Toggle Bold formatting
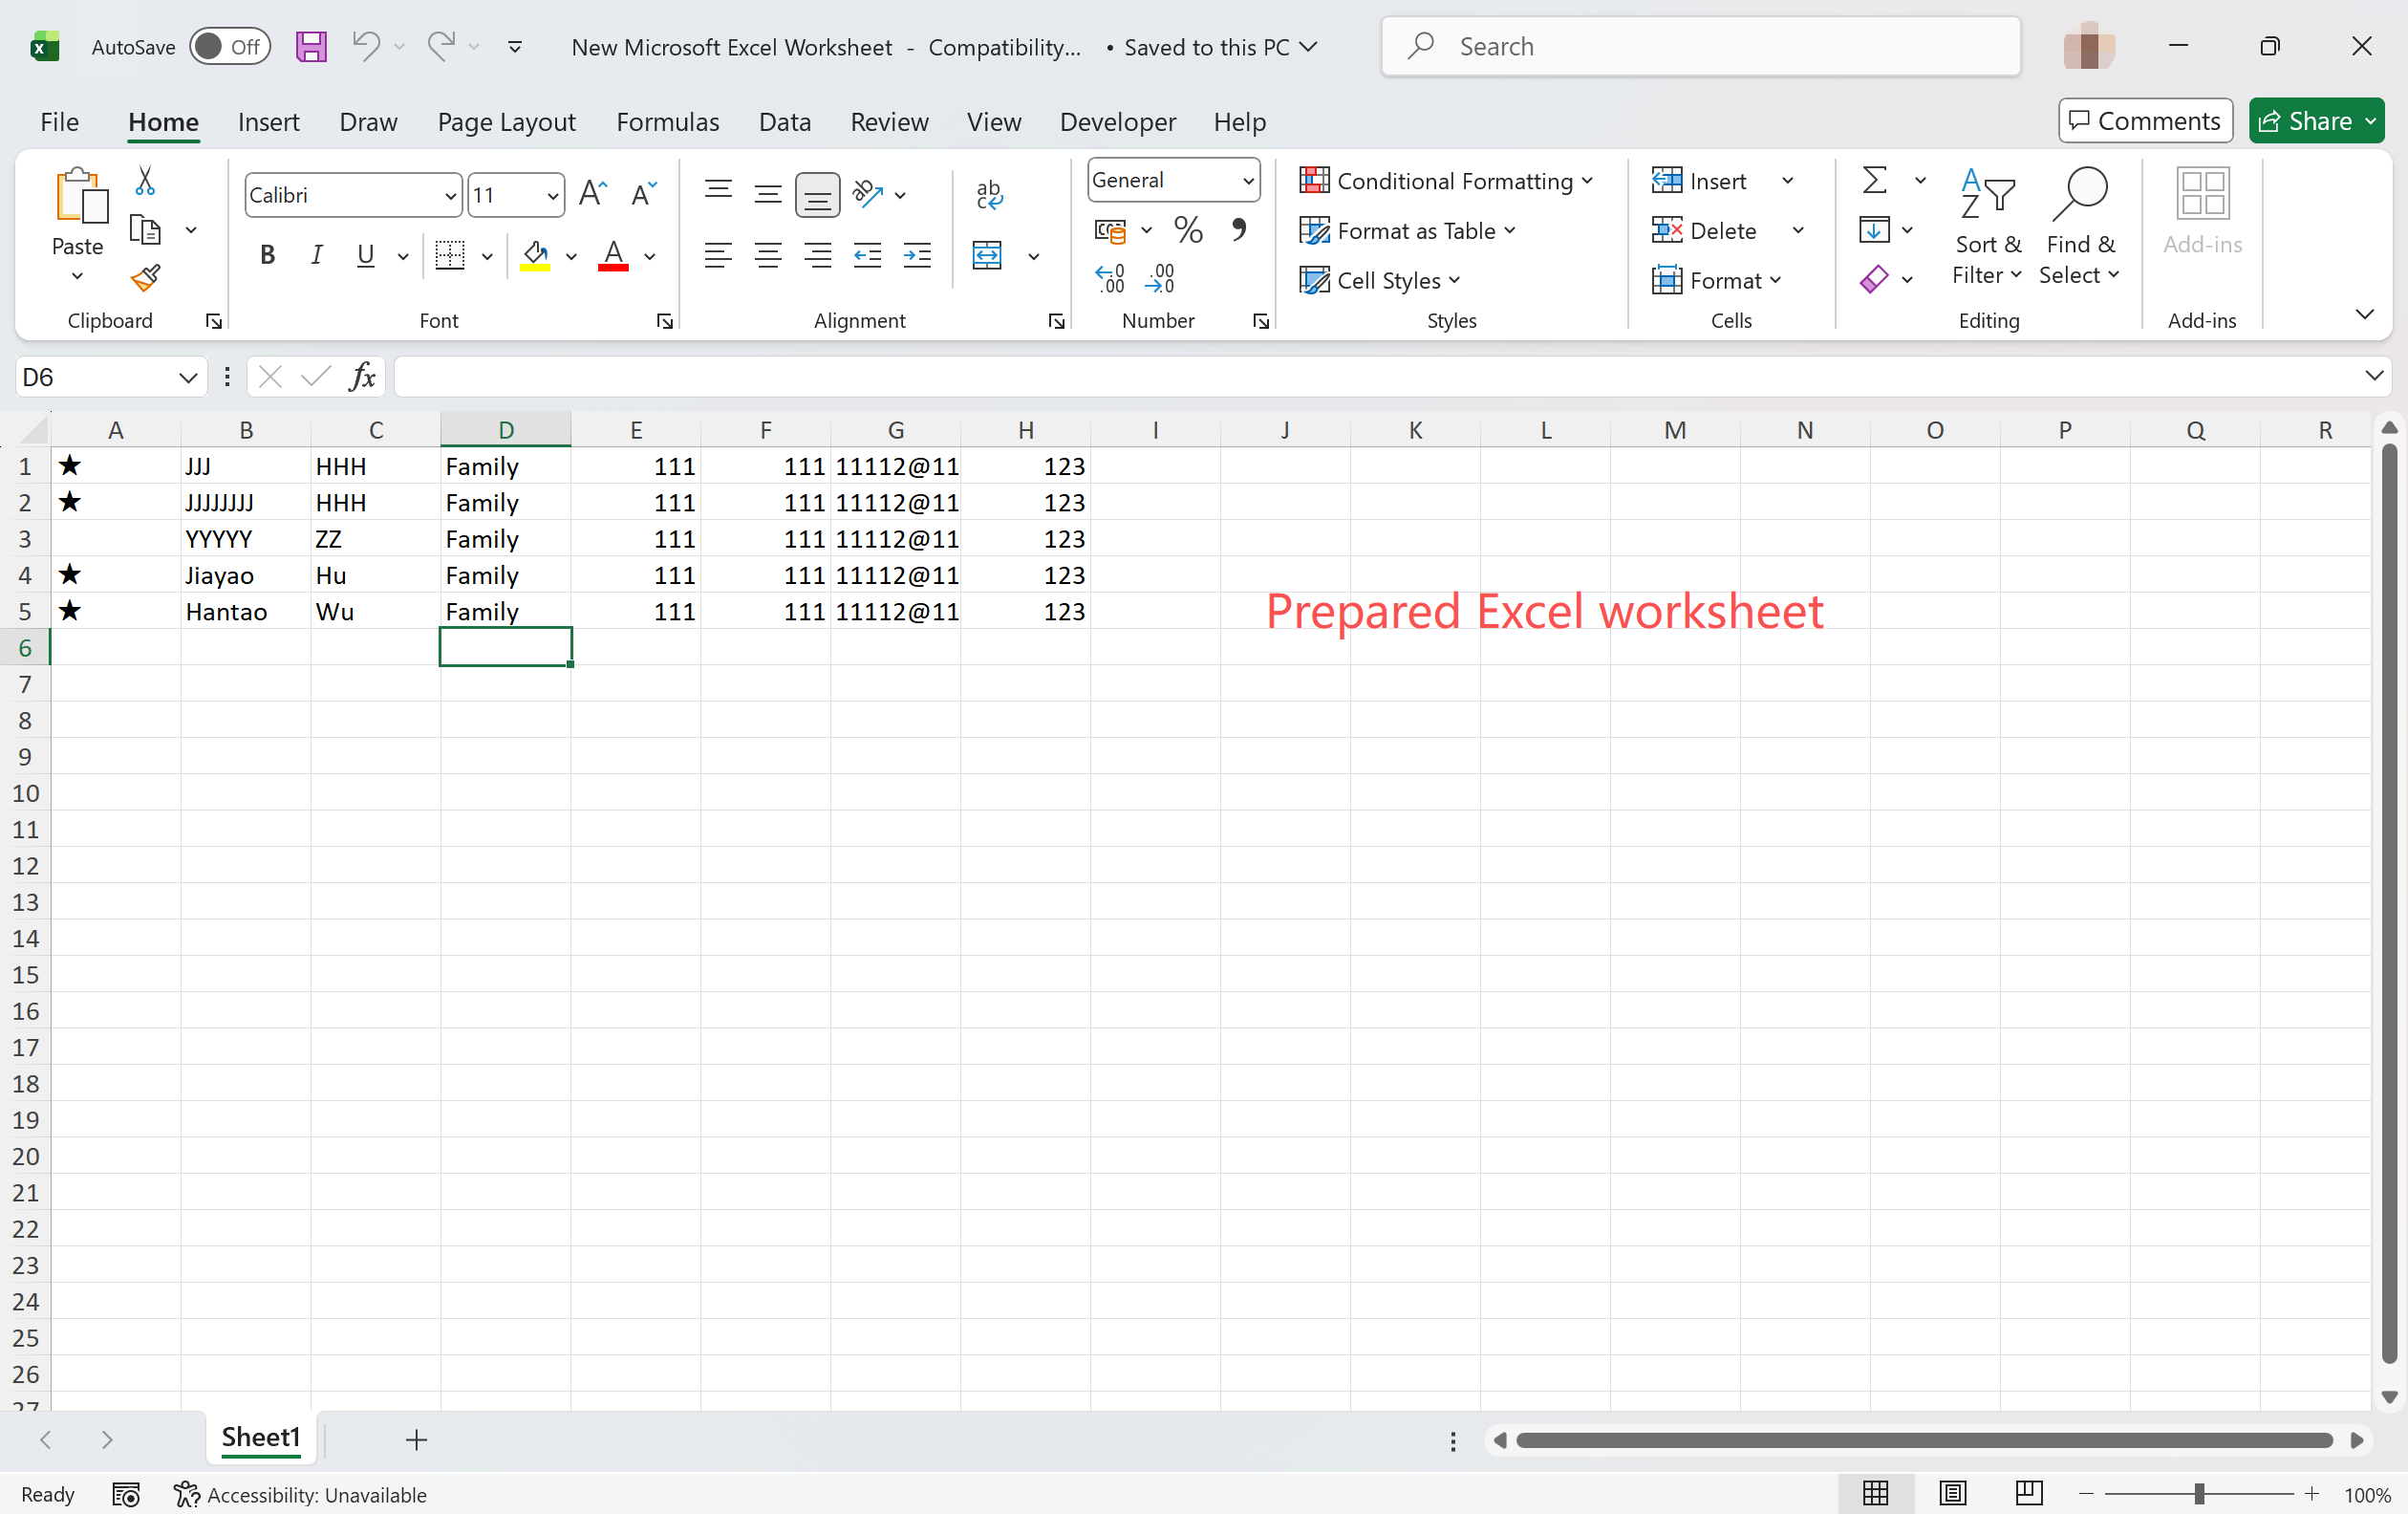Viewport: 2408px width, 1514px height. pyautogui.click(x=267, y=256)
